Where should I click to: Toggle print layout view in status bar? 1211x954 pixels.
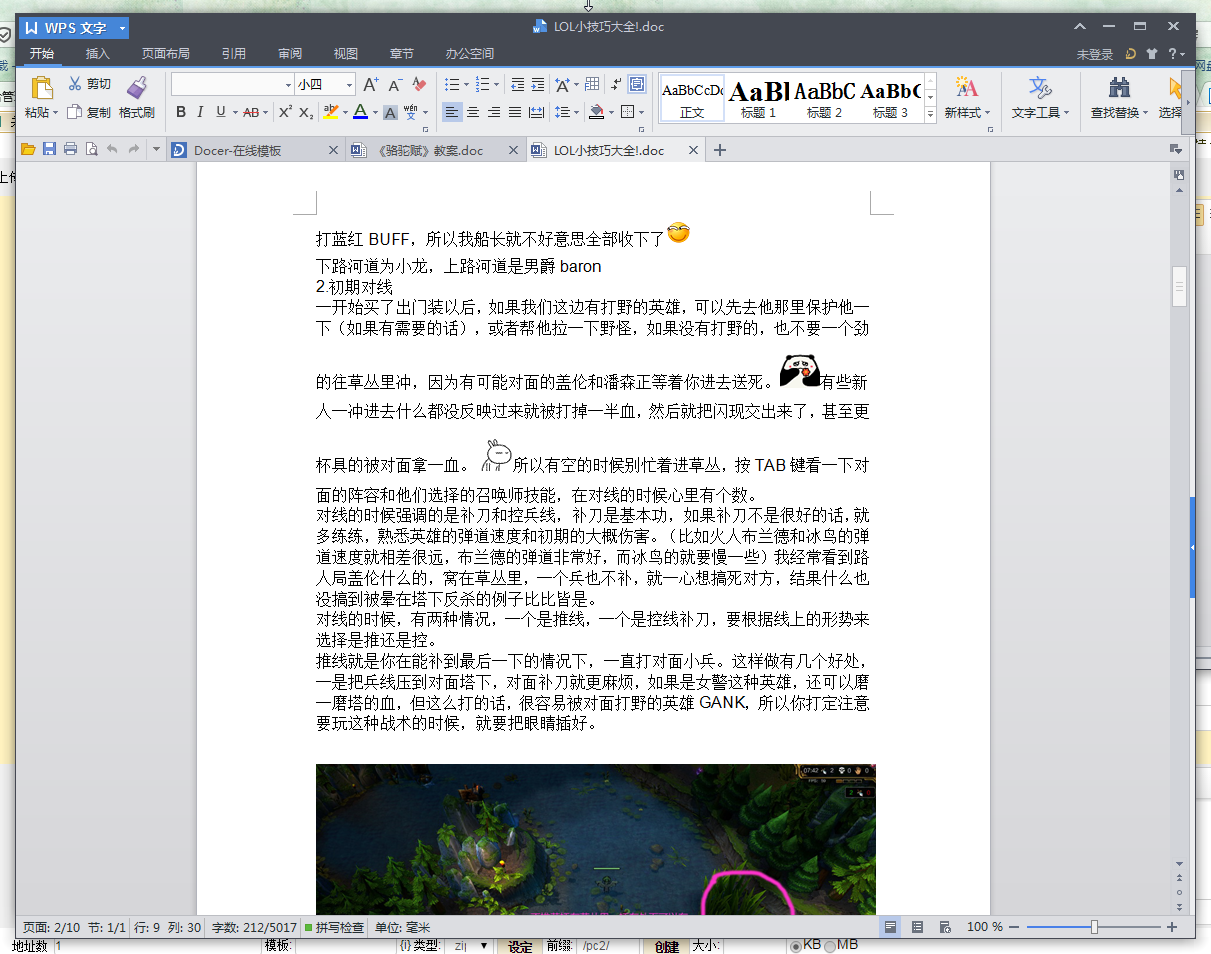(x=889, y=927)
